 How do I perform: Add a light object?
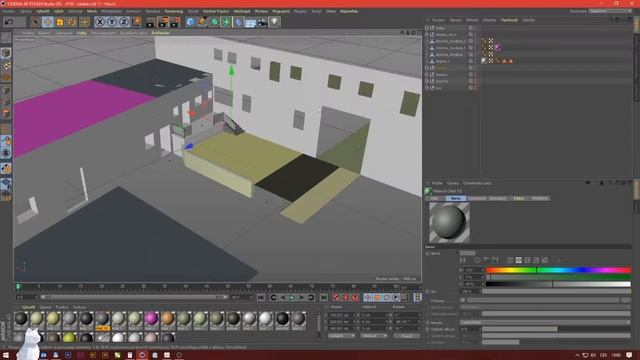274,22
